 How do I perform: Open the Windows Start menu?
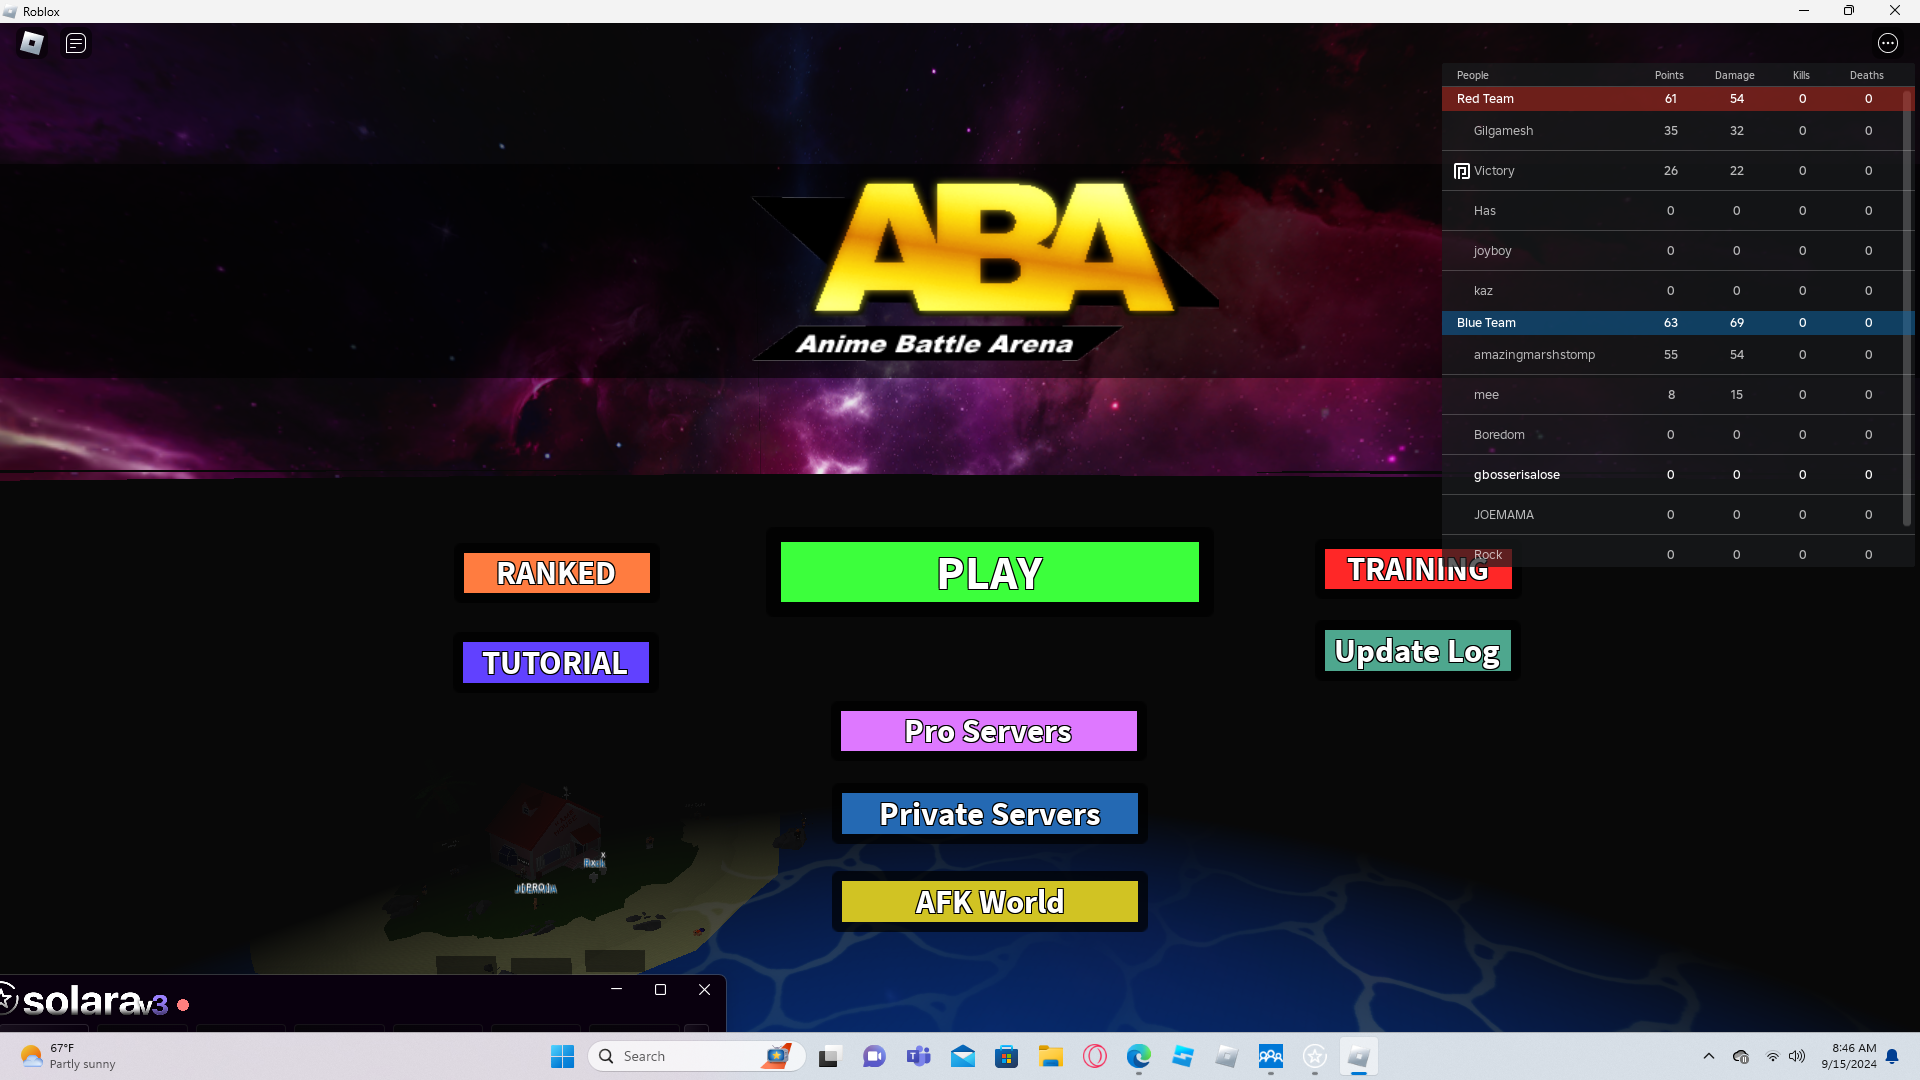pos(563,1056)
